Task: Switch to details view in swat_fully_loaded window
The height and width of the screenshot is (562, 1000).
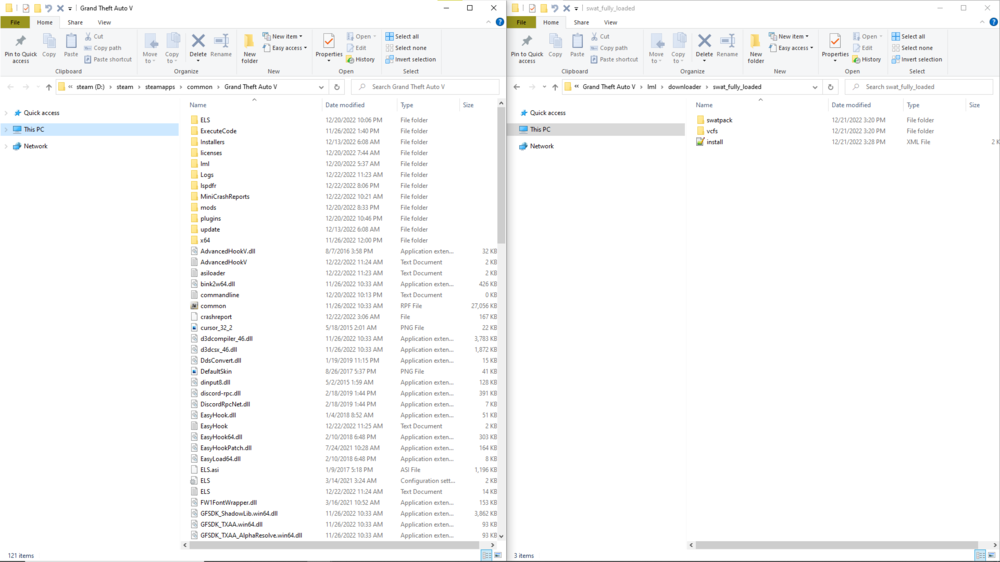Action: pyautogui.click(x=980, y=555)
